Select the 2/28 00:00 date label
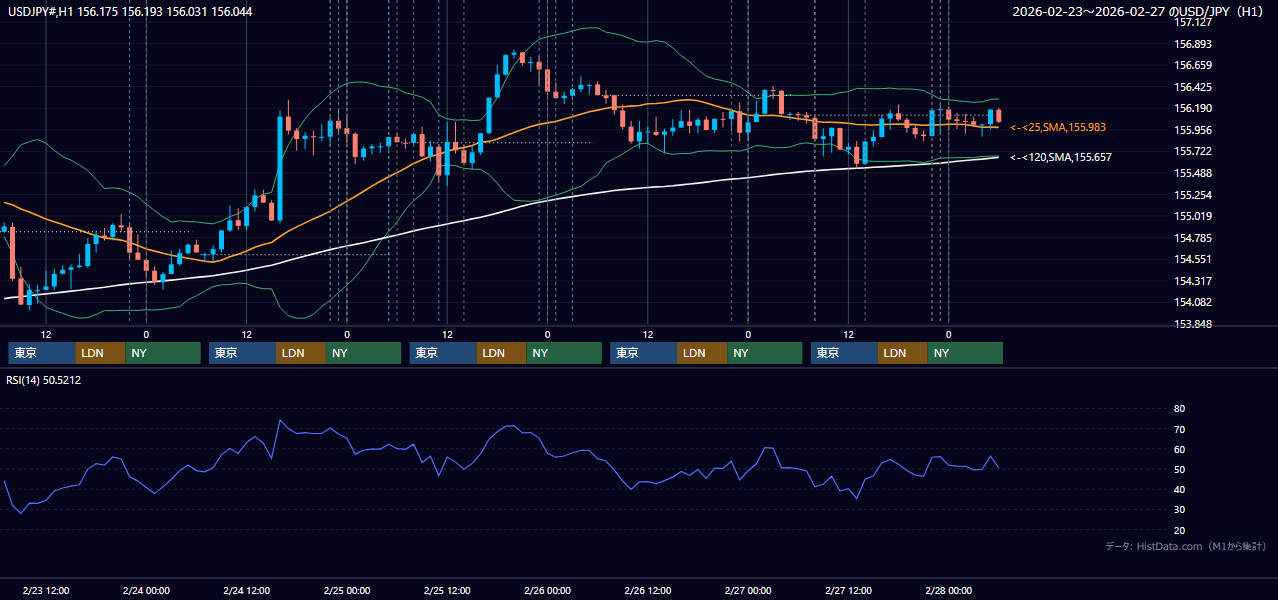Screen dimensions: 1278x600 [948, 591]
